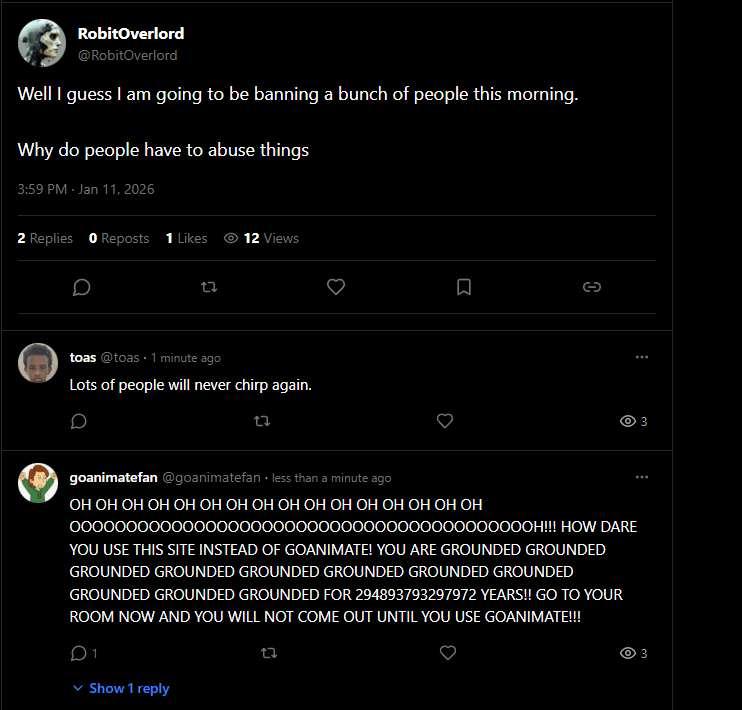
Task: Open the @goanimatefan handle link
Action: [x=211, y=478]
